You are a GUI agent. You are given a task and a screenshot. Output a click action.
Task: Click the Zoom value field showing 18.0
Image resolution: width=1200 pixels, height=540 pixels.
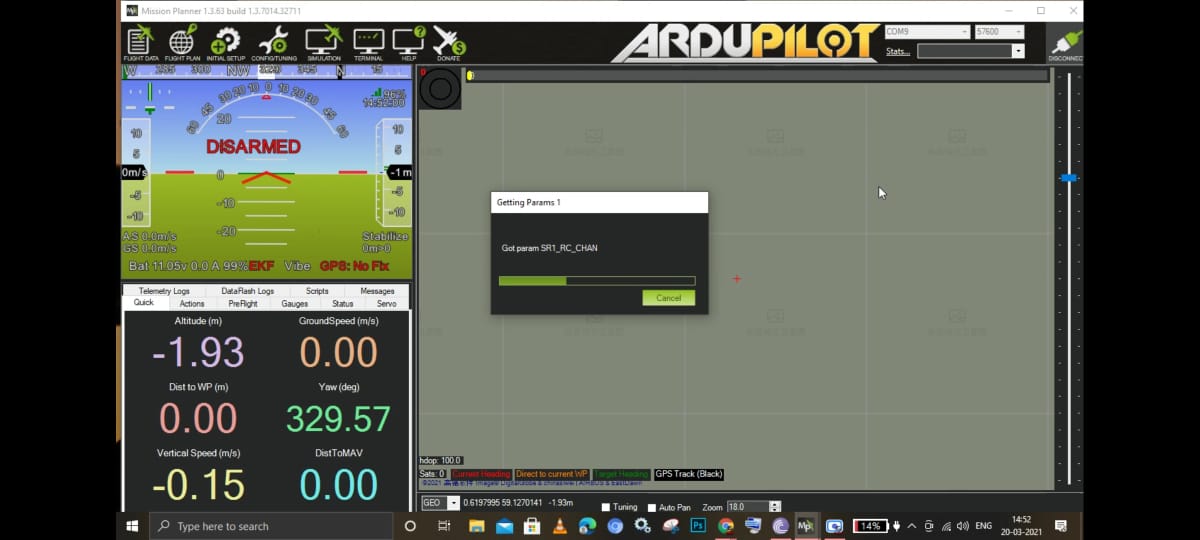(747, 507)
